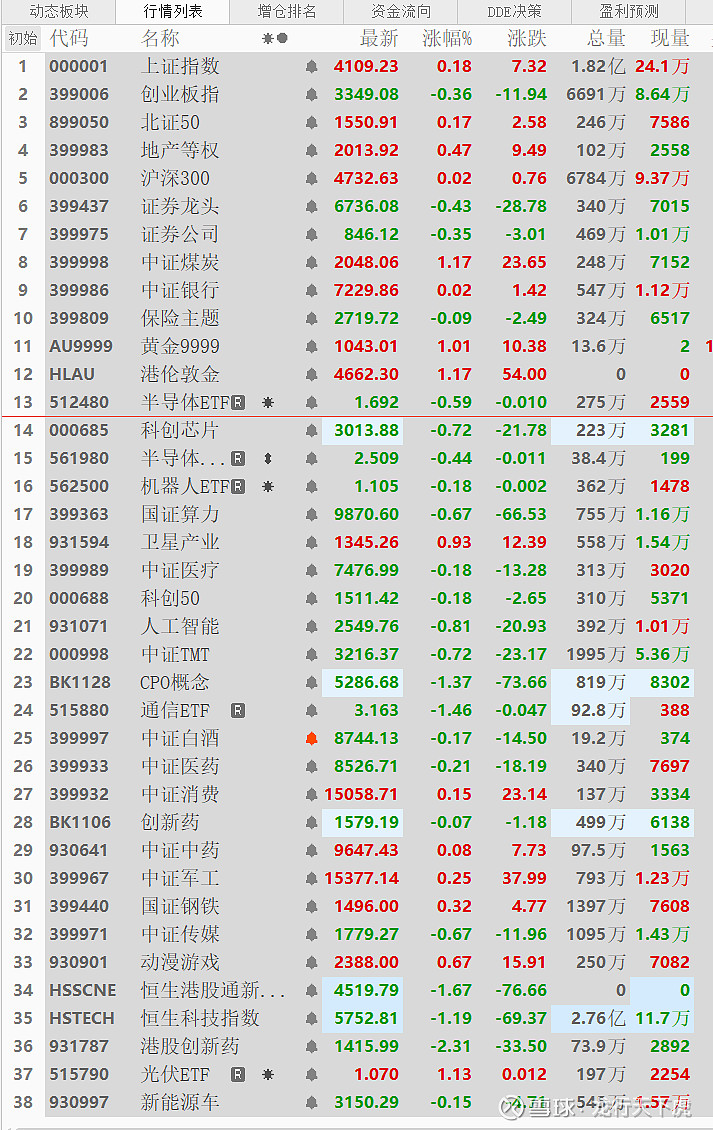713x1130 pixels.
Task: Go to the DDE决策 tab
Action: click(x=514, y=12)
